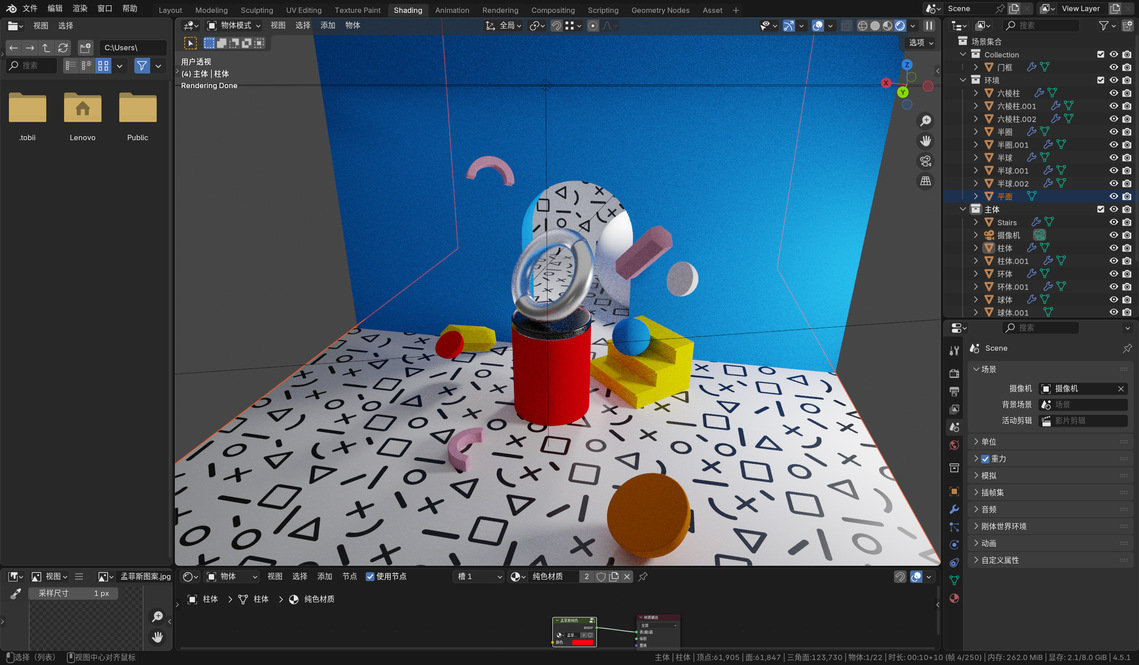Viewport: 1139px width, 665px height.
Task: Open the World properties tab
Action: pyautogui.click(x=954, y=445)
